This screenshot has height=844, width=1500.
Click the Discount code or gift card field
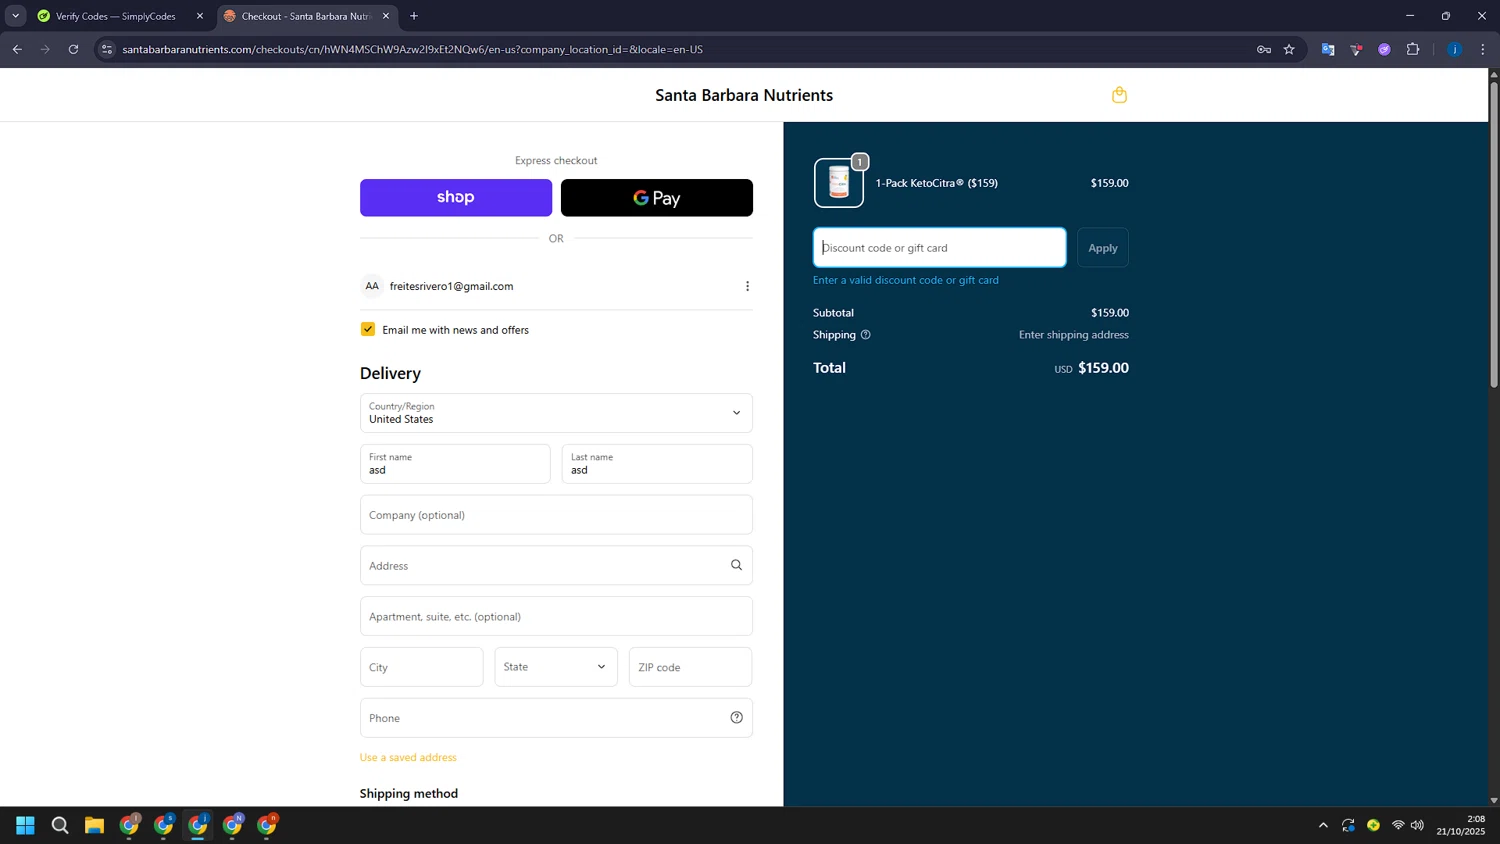pos(939,247)
